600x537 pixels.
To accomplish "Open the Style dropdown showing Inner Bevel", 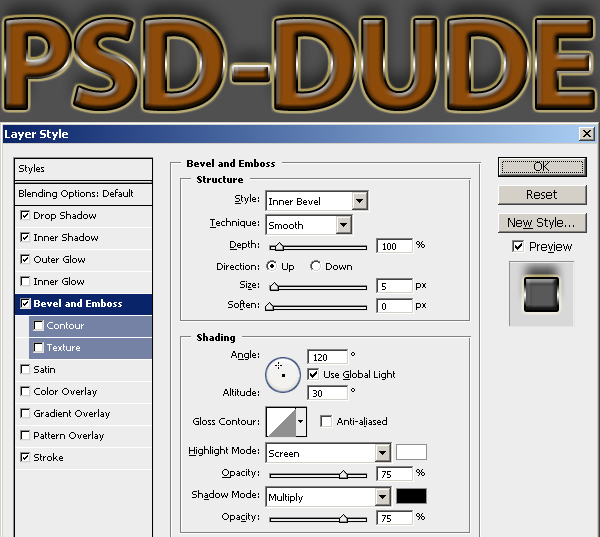I will click(x=317, y=201).
